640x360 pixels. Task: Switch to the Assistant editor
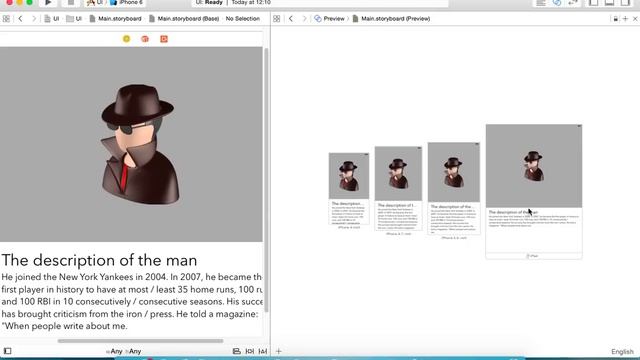557,2
